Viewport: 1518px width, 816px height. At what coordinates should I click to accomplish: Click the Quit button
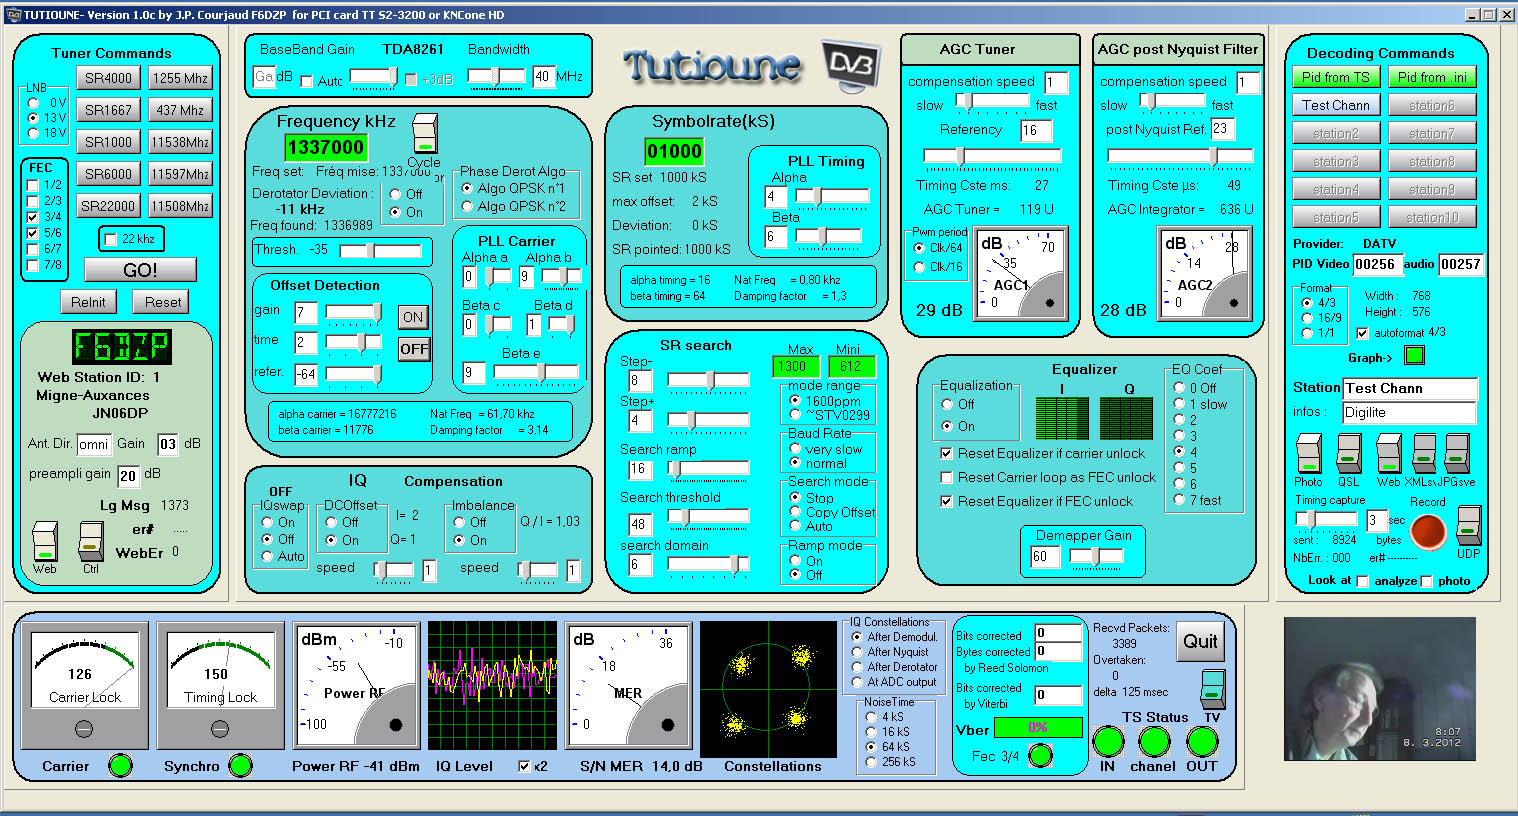(x=1200, y=642)
